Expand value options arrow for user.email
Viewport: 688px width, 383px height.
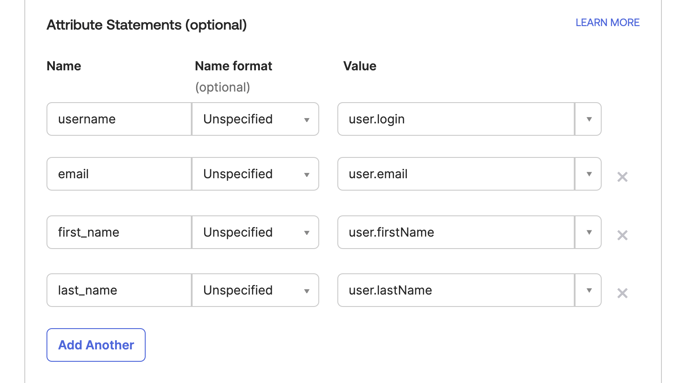pos(588,174)
